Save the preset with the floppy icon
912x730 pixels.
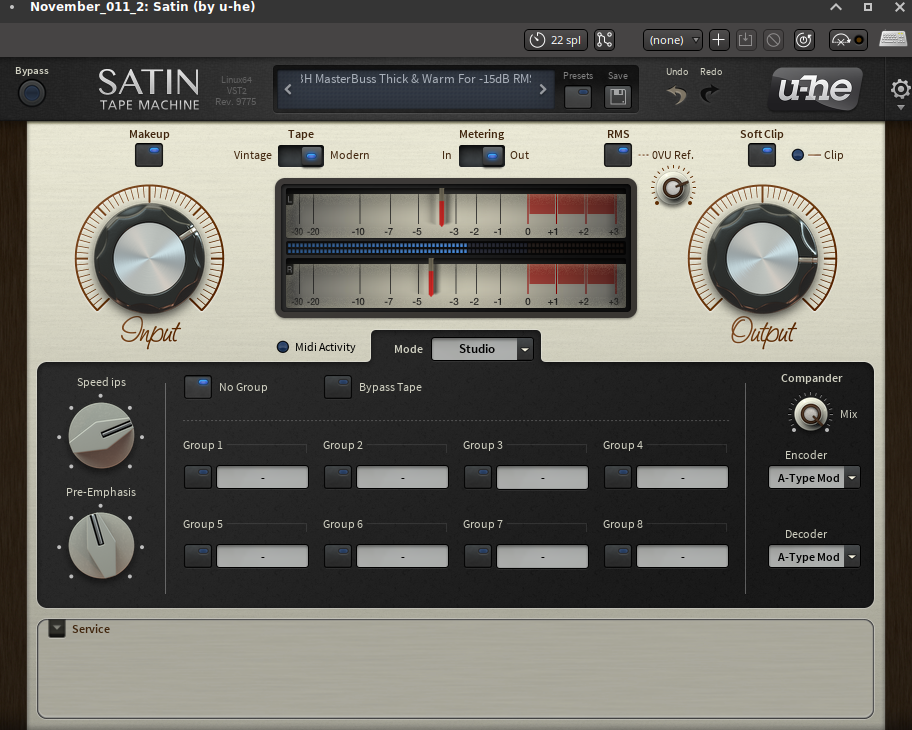coord(618,97)
